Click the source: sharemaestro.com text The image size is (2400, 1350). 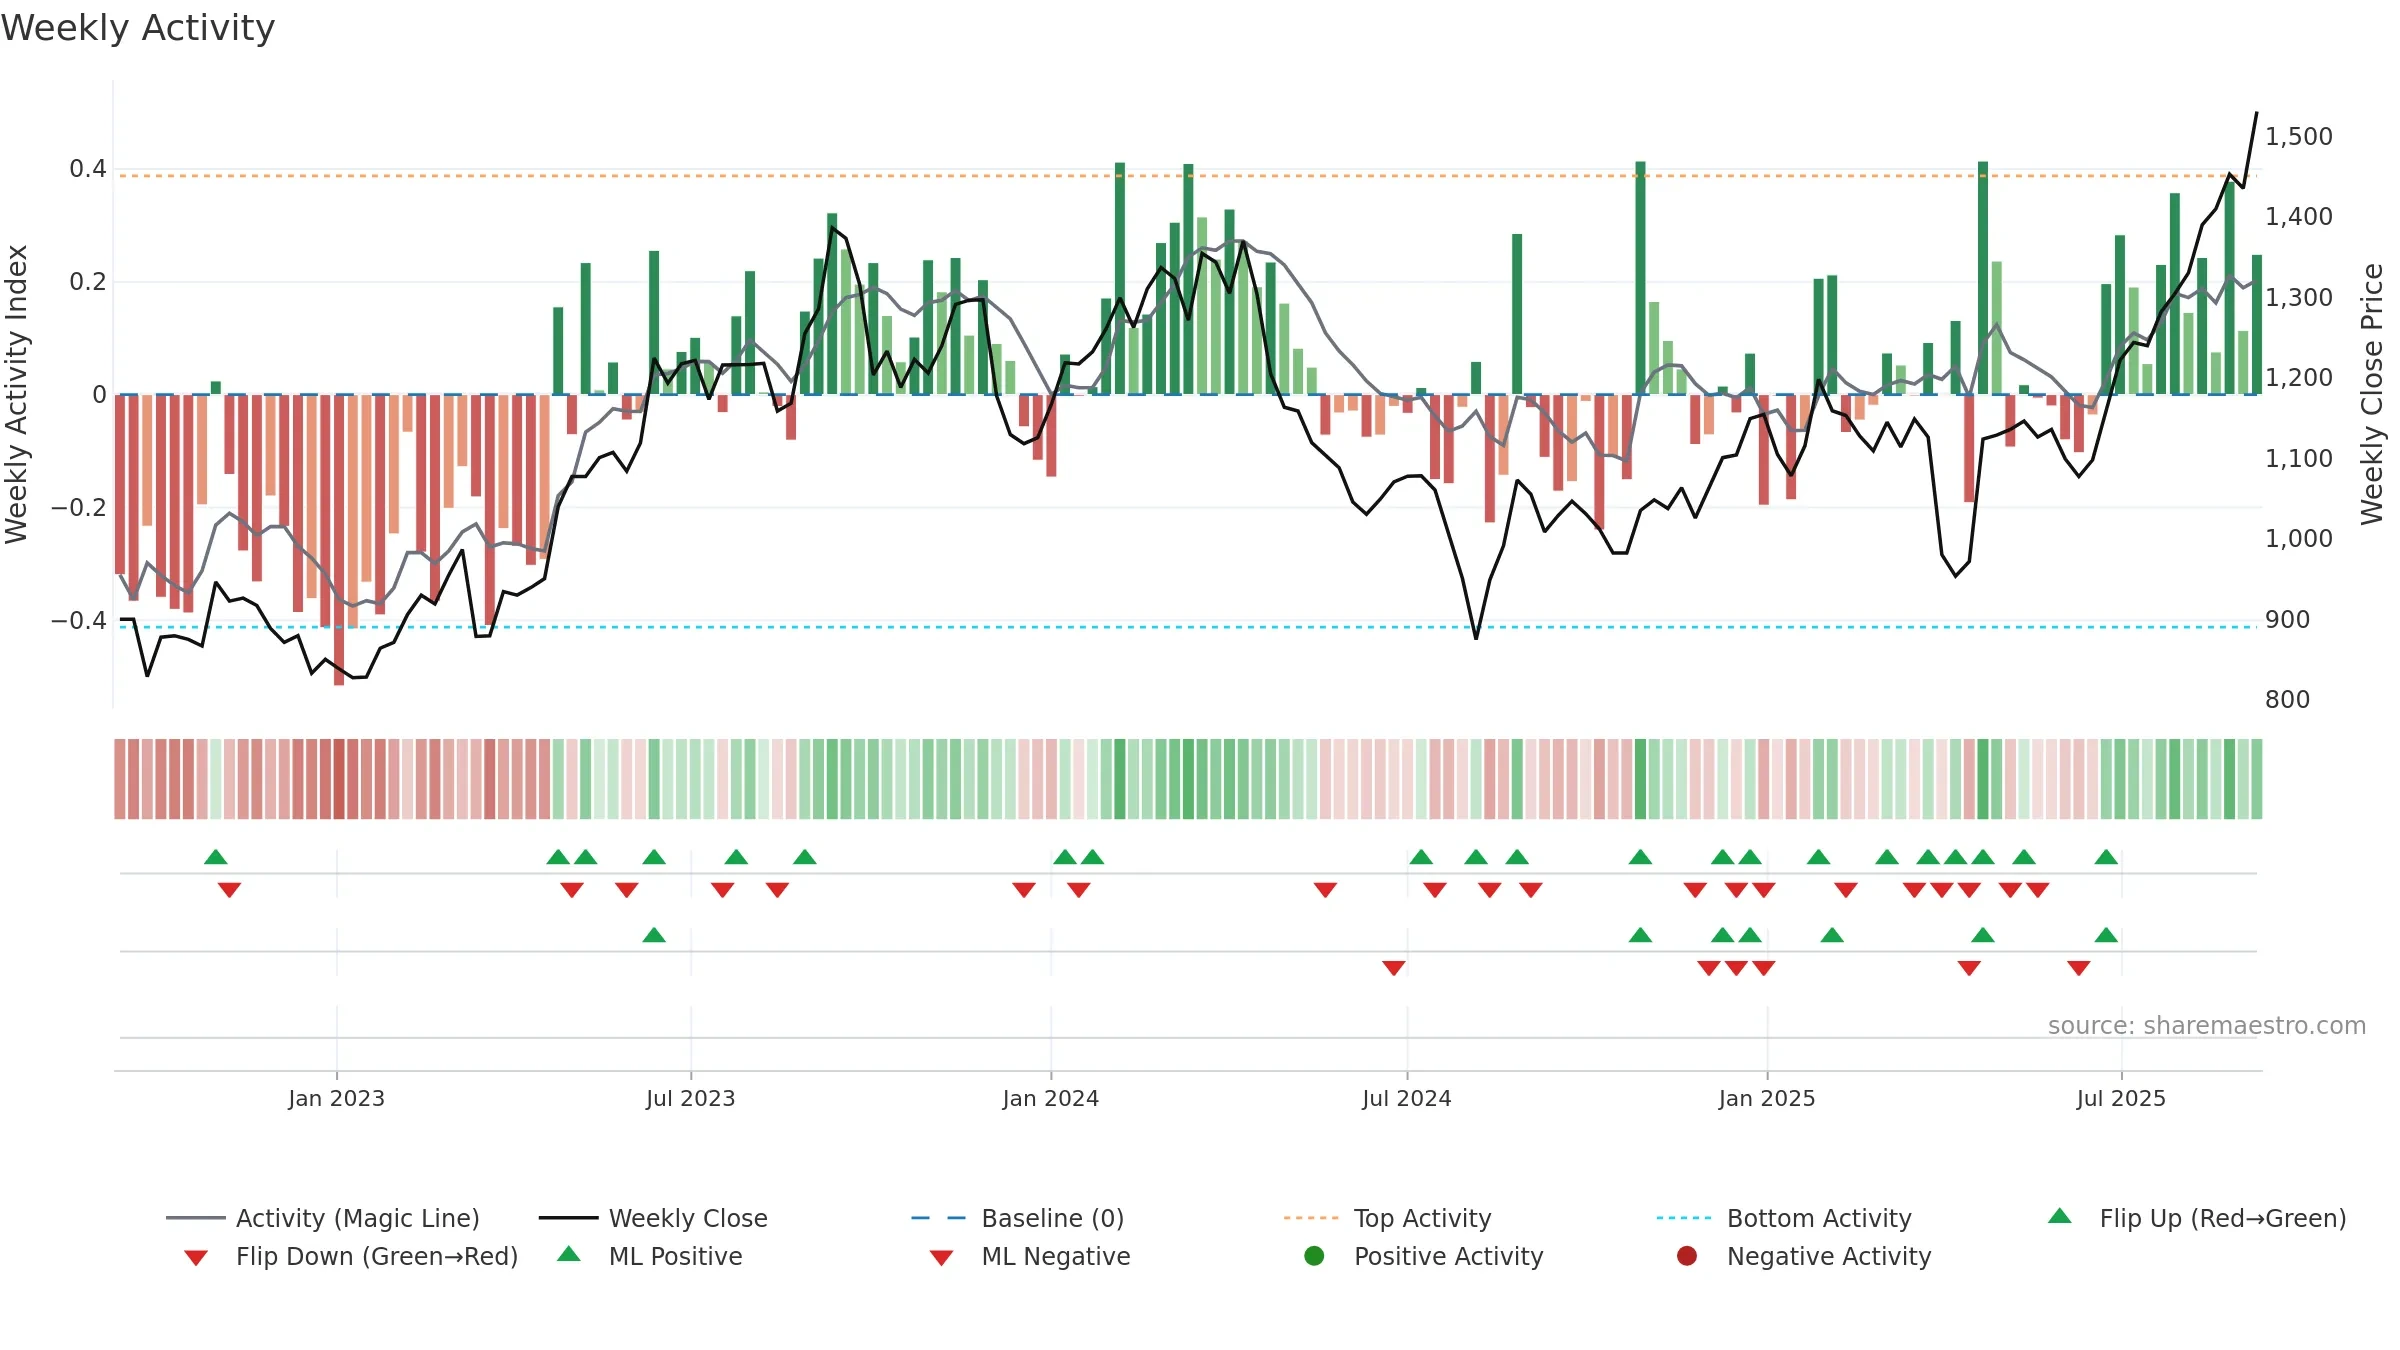click(2207, 1025)
